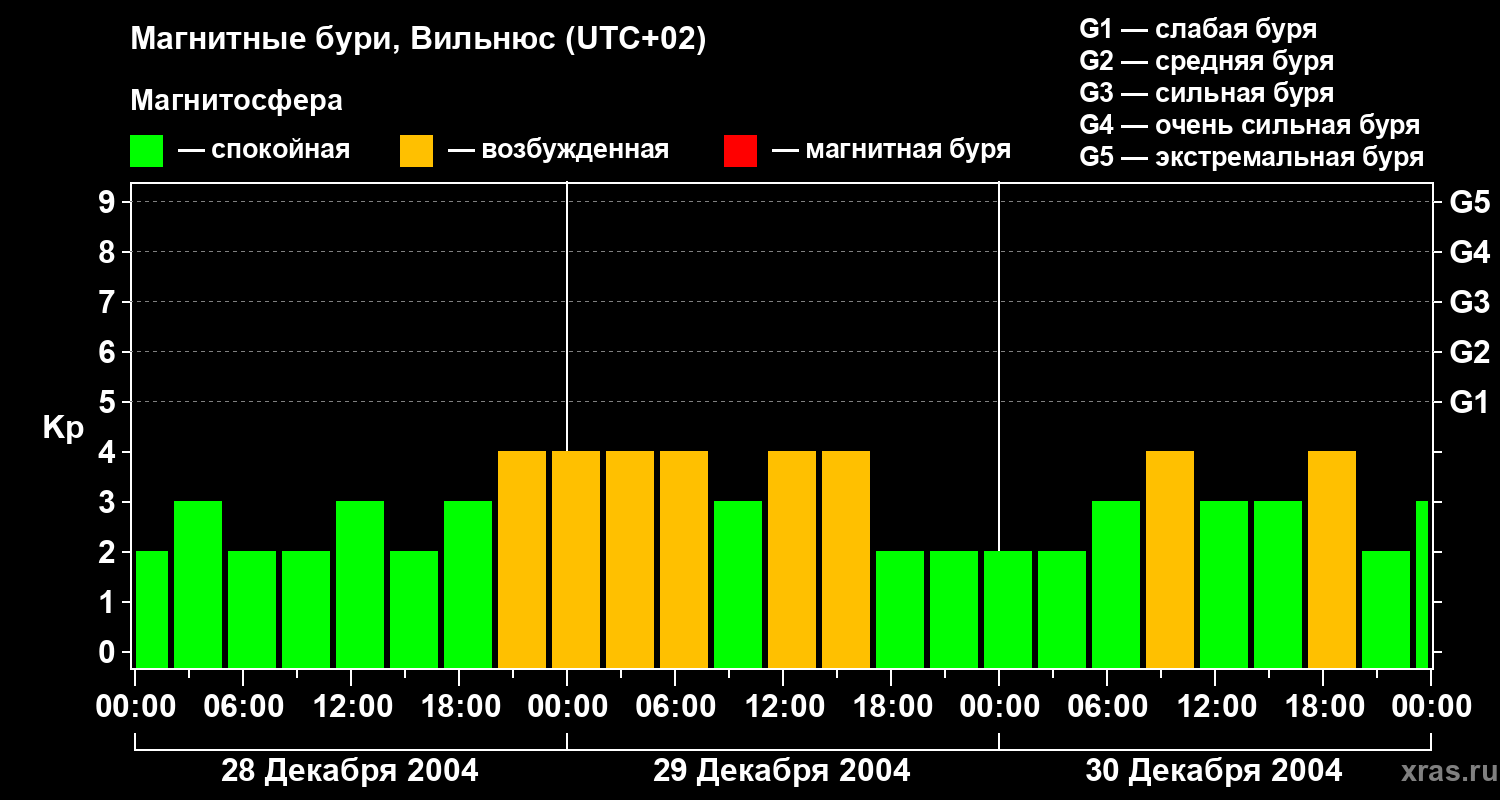The height and width of the screenshot is (800, 1500).
Task: Select the 'G2 — средняя буря' line
Action: pyautogui.click(x=1206, y=61)
